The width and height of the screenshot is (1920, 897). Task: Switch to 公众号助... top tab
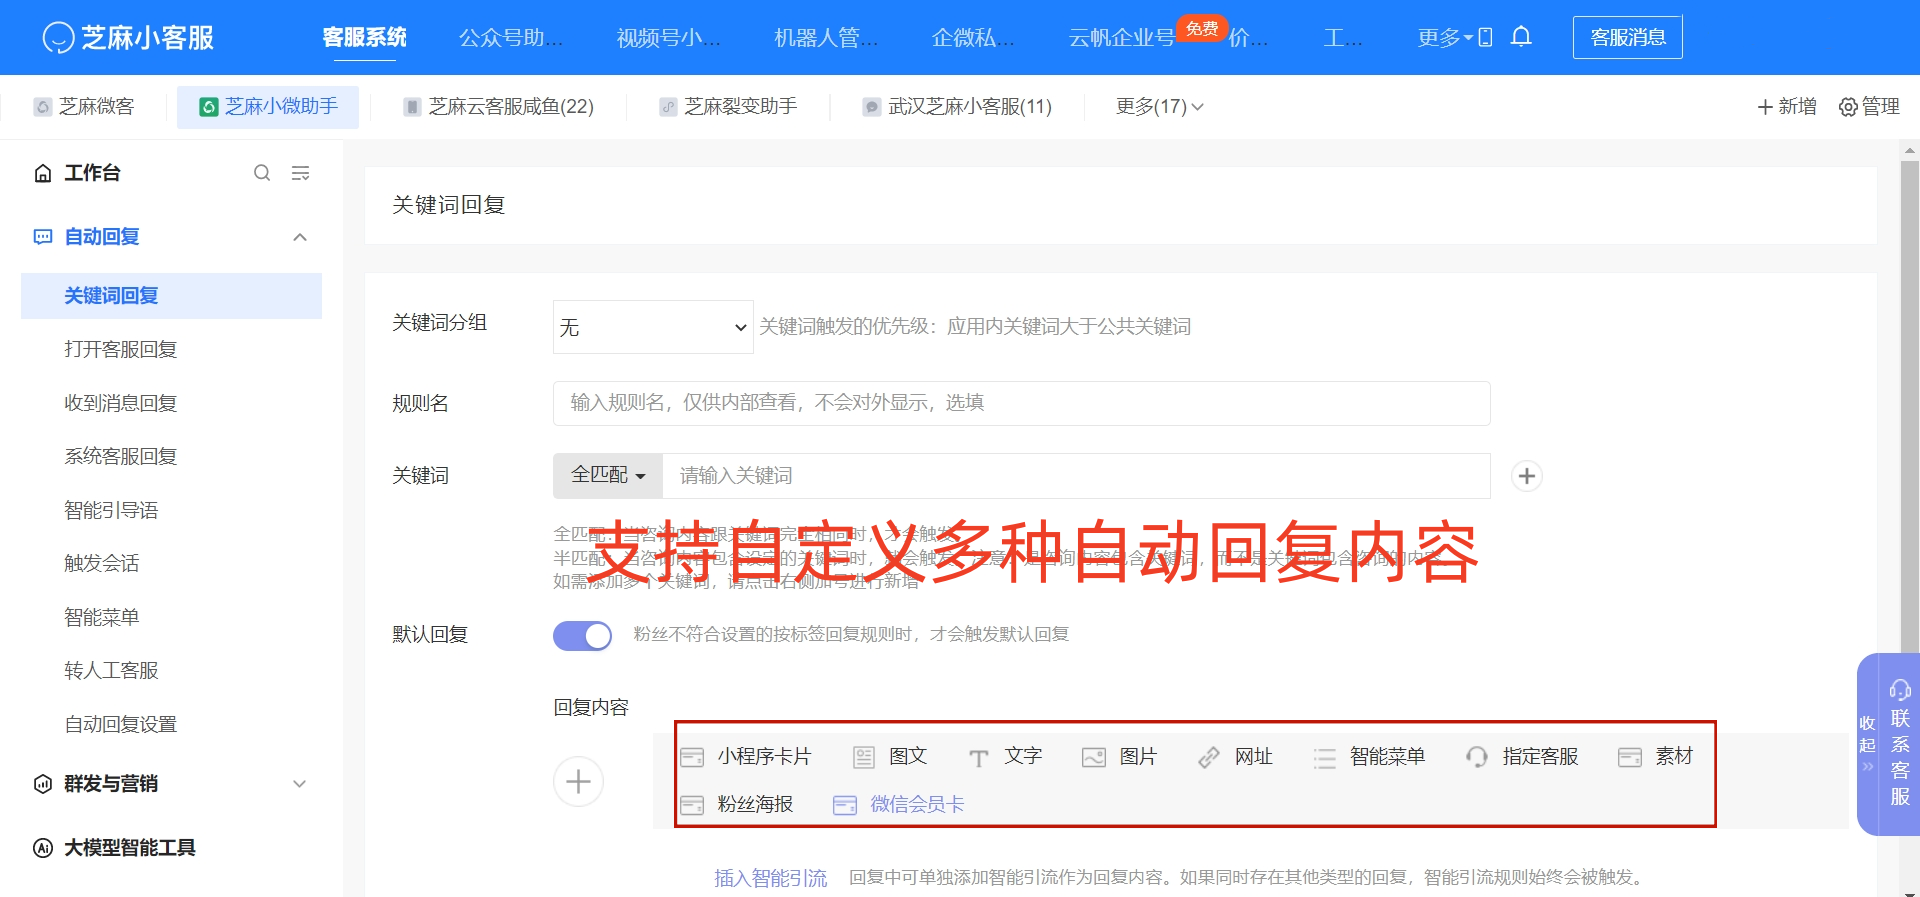(511, 38)
